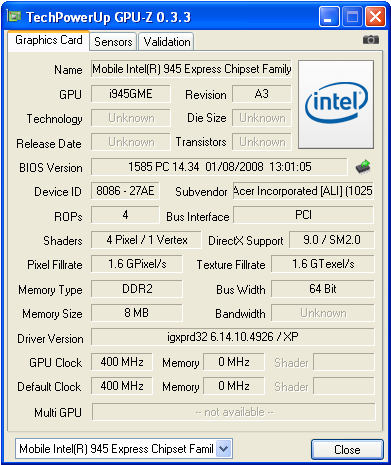This screenshot has width=391, height=465.
Task: Click the GPU Clock 400 MHz field
Action: 122,362
